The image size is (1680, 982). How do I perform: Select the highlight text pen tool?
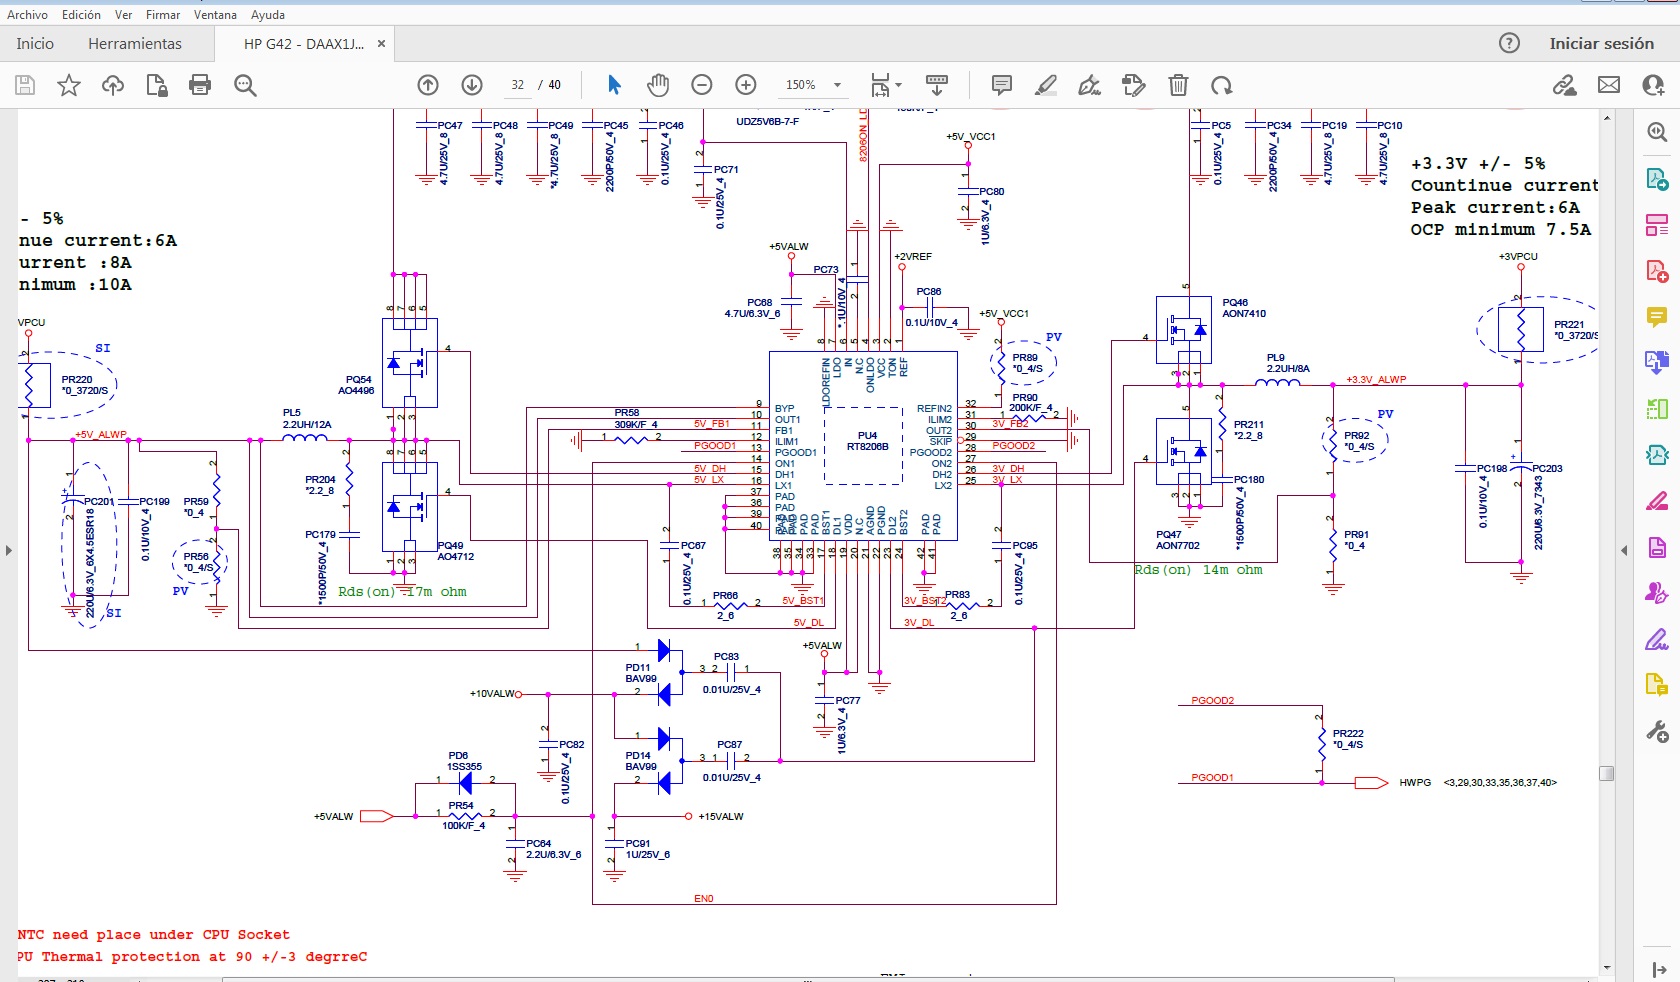point(1046,85)
